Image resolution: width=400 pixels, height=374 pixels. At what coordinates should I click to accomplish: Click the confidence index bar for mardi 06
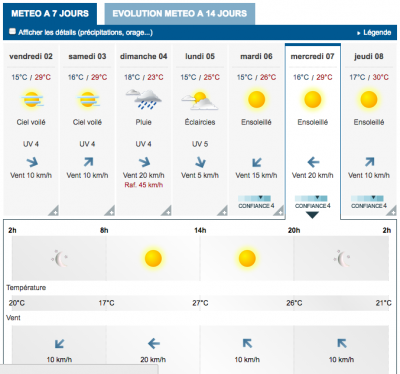click(x=254, y=198)
